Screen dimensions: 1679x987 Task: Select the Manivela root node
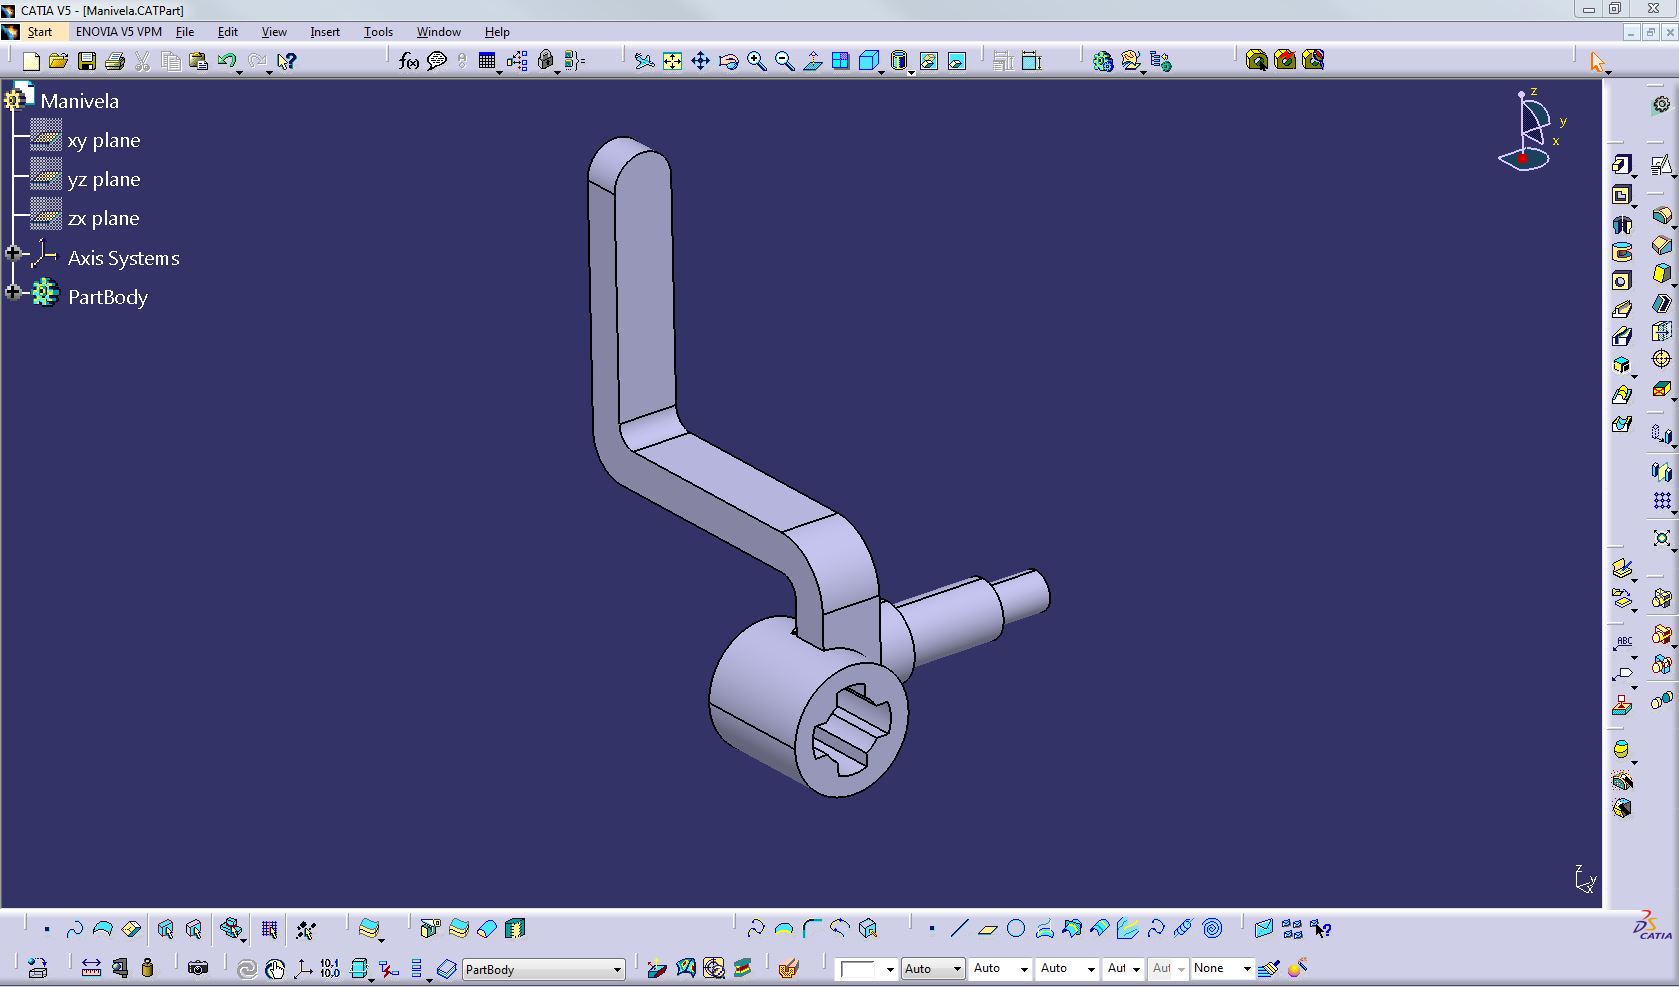79,101
